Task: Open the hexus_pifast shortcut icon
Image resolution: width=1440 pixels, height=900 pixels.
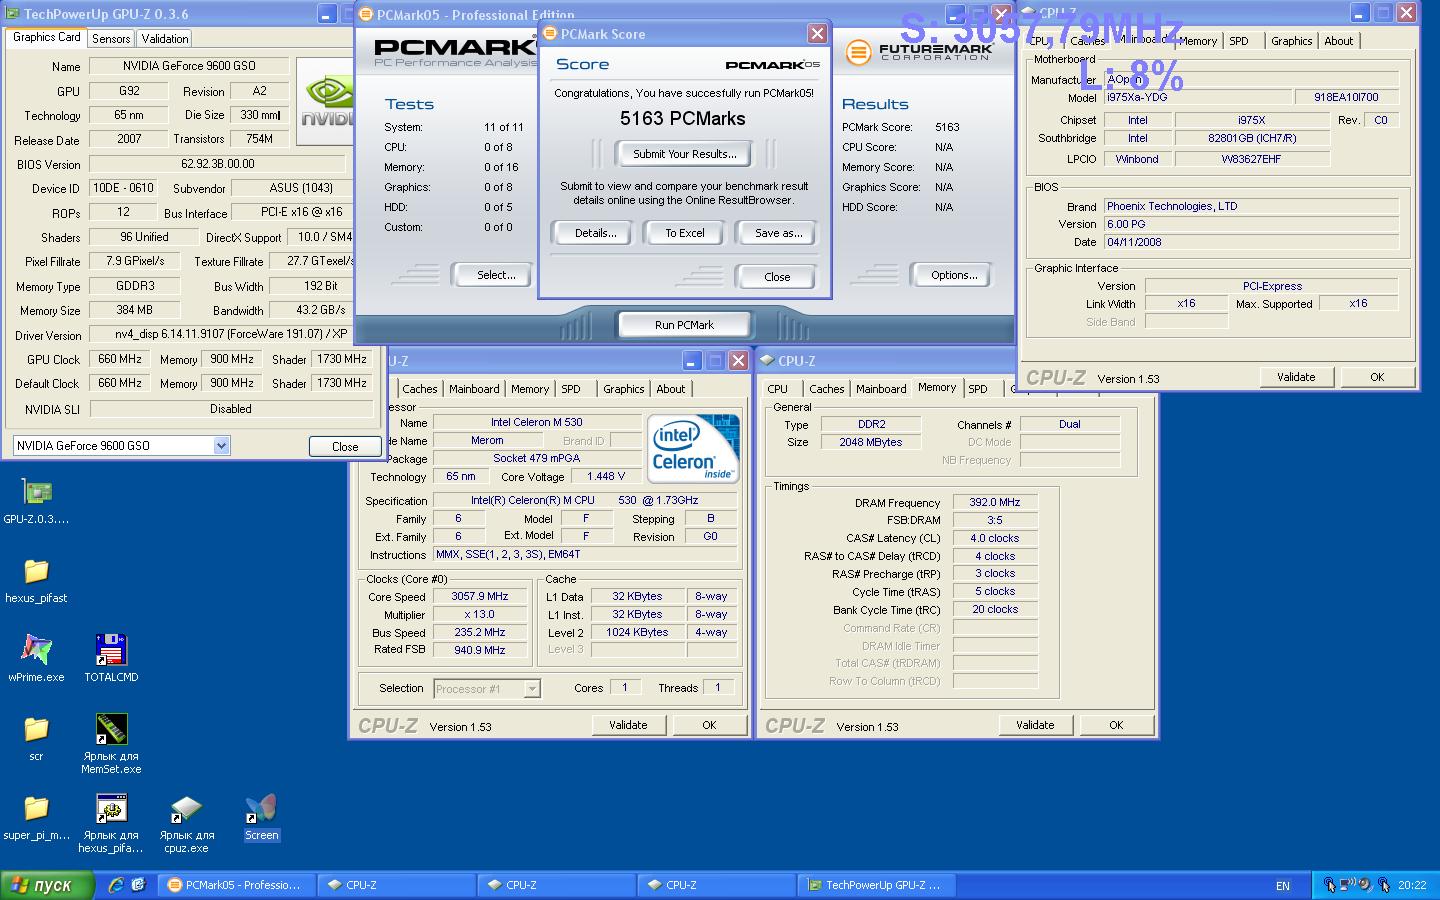Action: pyautogui.click(x=111, y=808)
